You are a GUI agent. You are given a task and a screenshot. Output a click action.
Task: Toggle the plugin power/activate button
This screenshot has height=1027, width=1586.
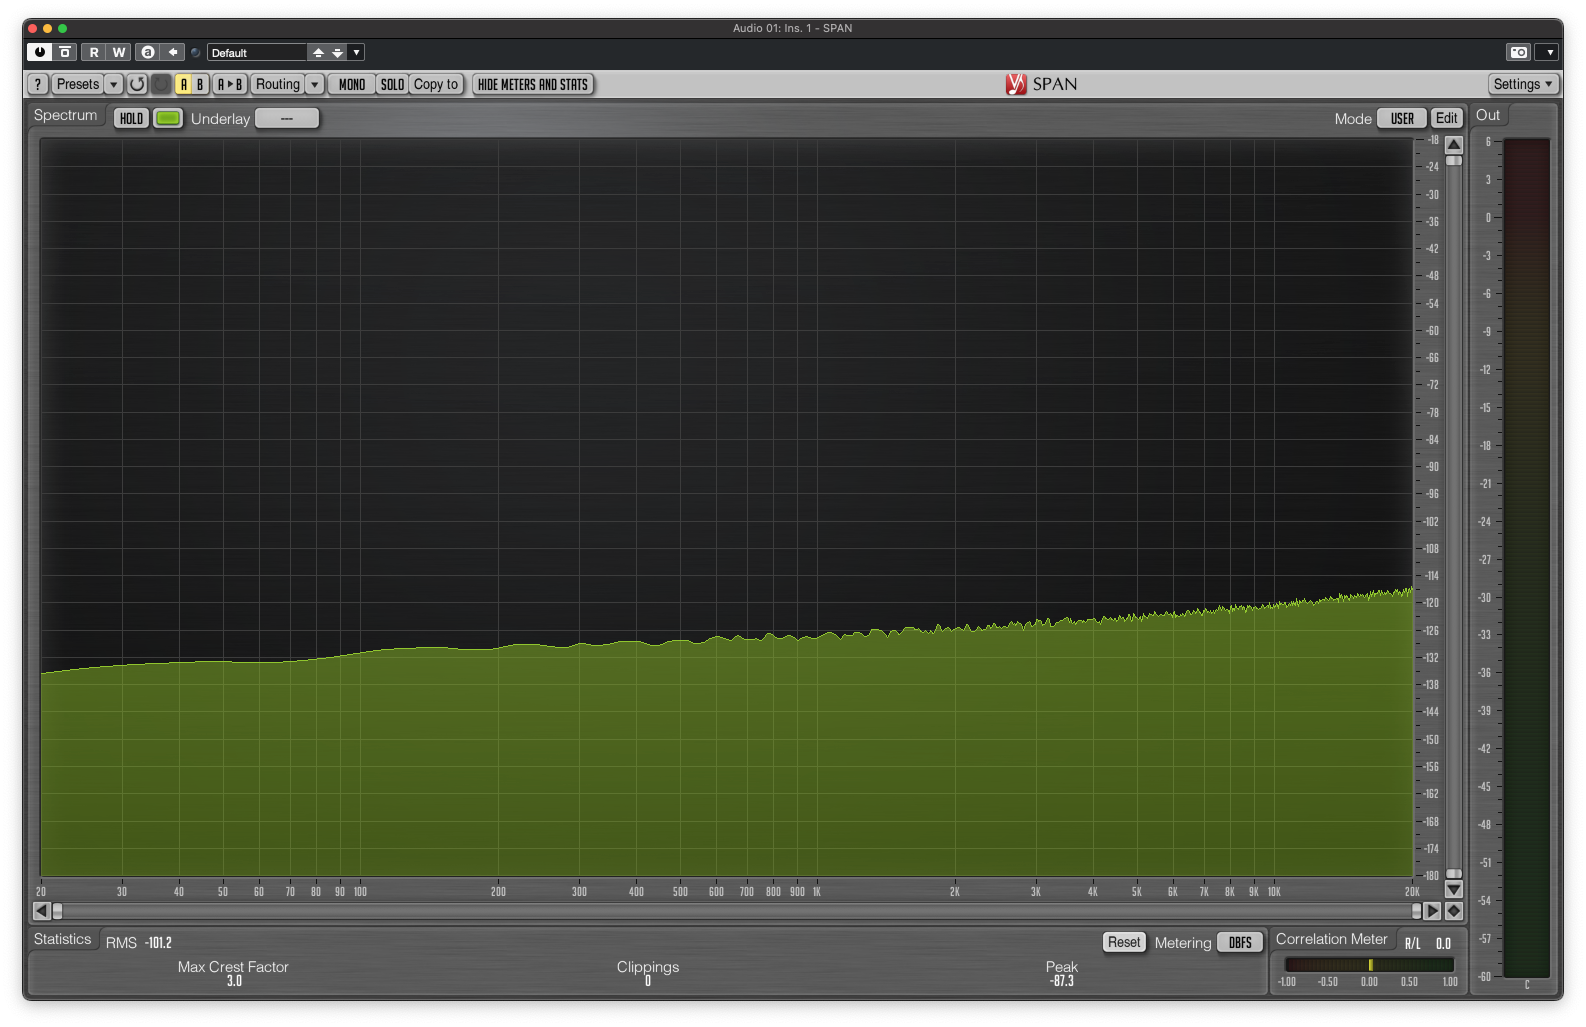tap(40, 52)
